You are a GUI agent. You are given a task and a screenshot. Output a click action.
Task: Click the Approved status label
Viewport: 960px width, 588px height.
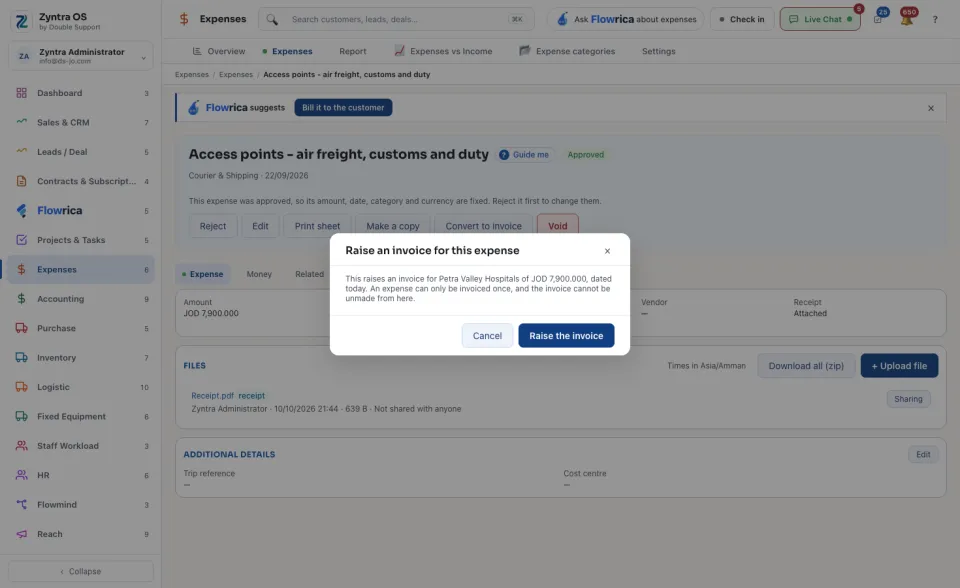pos(585,155)
